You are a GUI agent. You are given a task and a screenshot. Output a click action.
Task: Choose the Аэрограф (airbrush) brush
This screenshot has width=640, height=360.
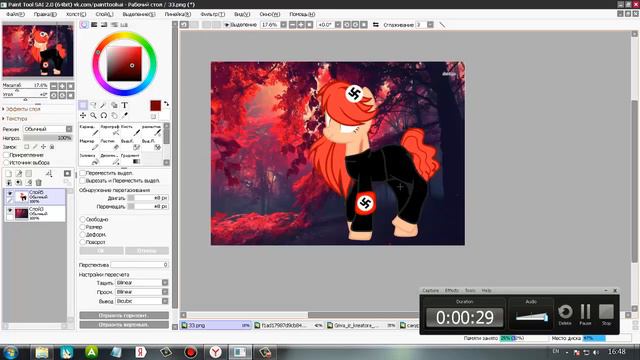(110, 130)
